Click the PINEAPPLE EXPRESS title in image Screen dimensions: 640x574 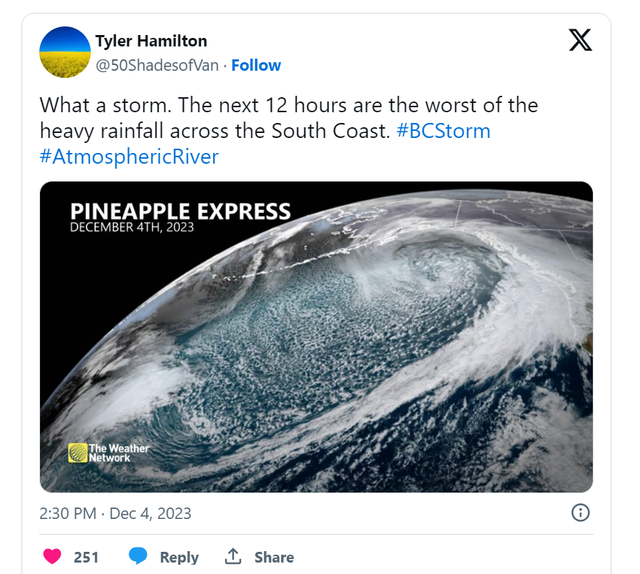pos(180,211)
